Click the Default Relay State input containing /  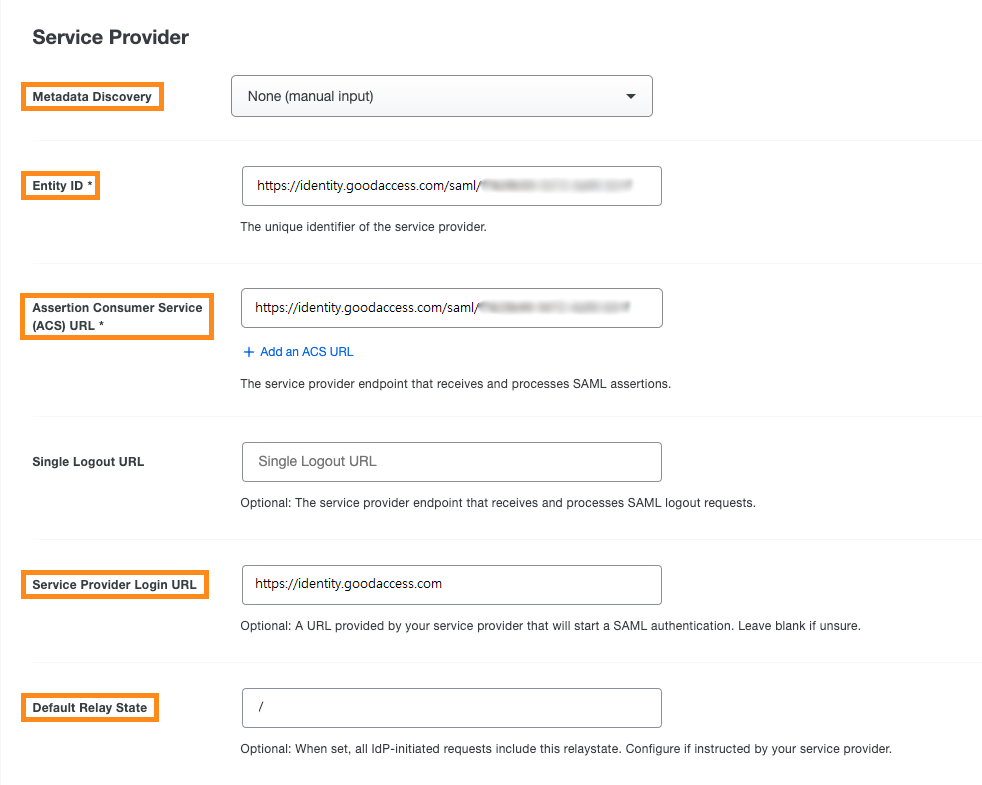(x=450, y=707)
